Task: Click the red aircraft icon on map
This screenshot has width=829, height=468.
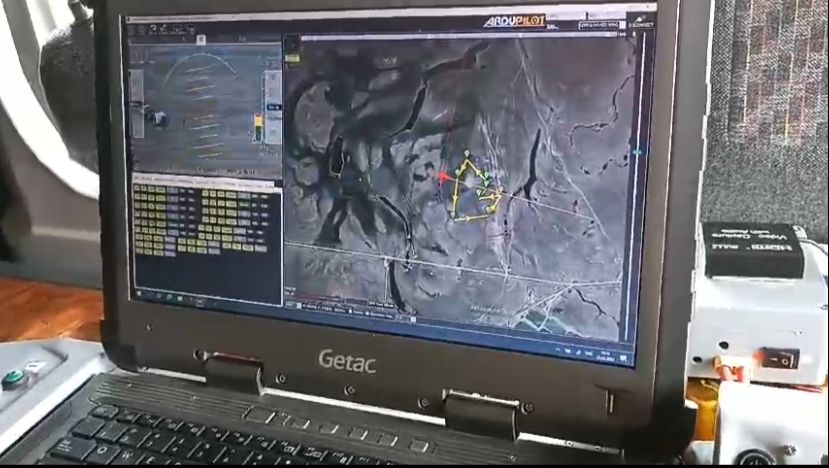Action: coord(443,176)
